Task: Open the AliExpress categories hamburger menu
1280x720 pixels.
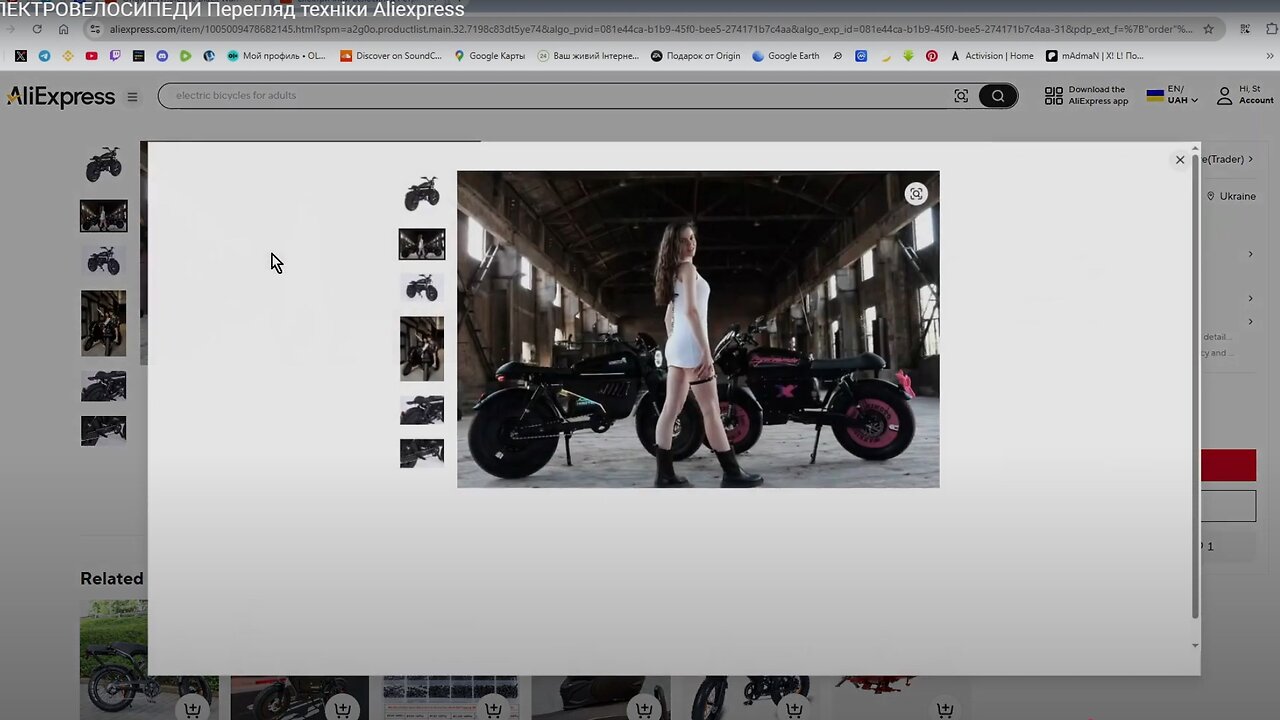Action: (132, 97)
